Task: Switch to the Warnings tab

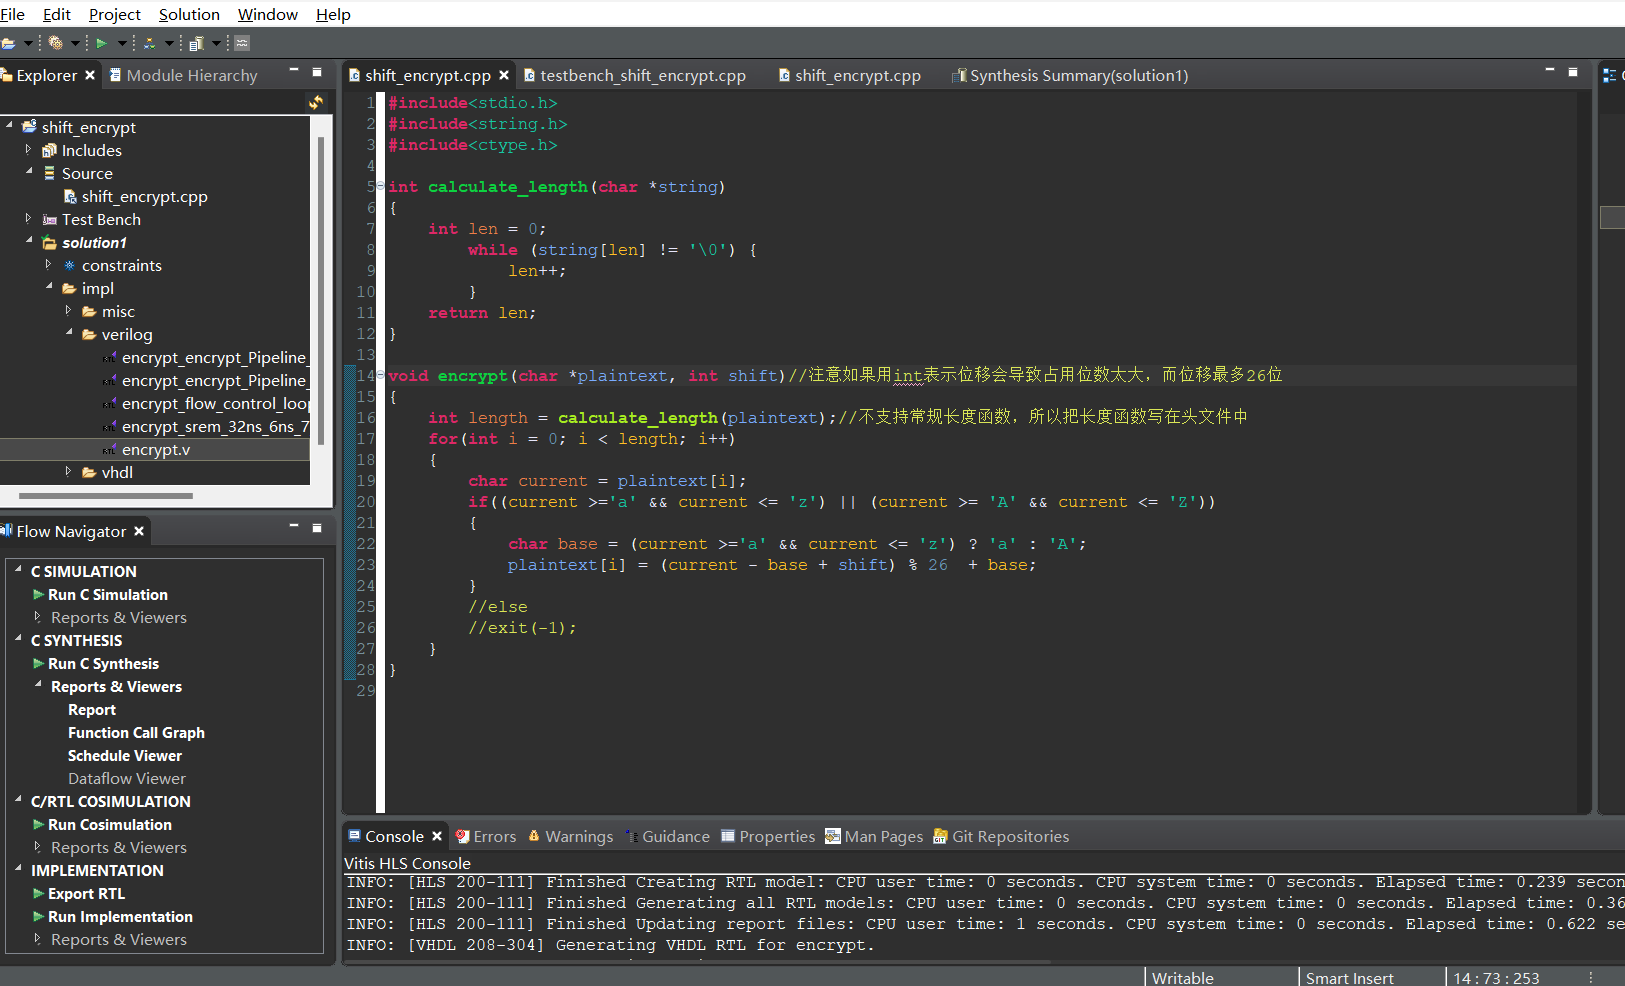Action: [x=570, y=836]
